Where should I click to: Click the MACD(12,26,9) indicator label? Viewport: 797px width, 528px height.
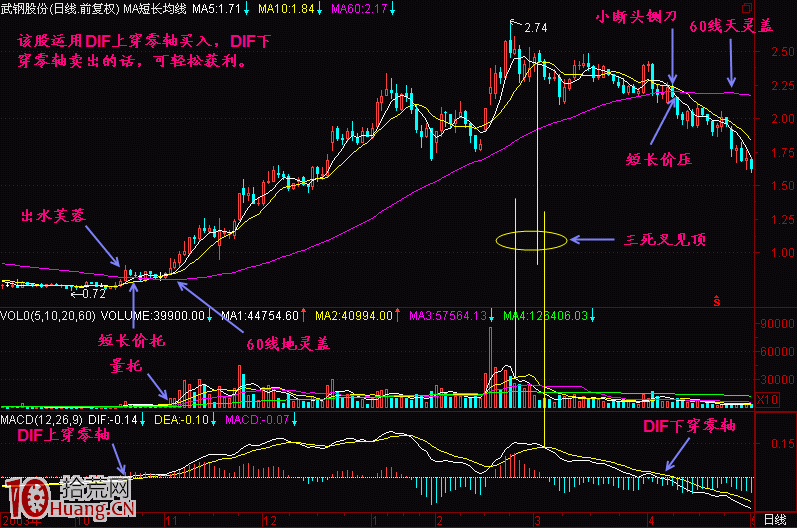[42, 420]
